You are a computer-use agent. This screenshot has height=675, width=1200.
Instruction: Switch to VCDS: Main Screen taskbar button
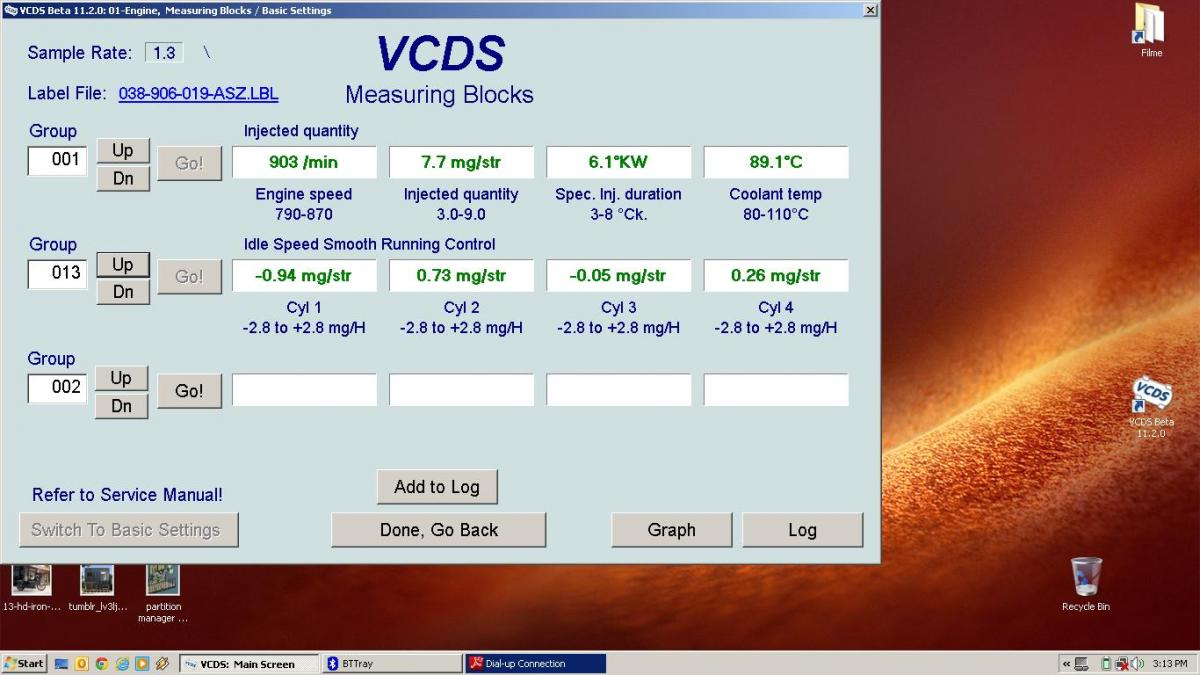(248, 663)
